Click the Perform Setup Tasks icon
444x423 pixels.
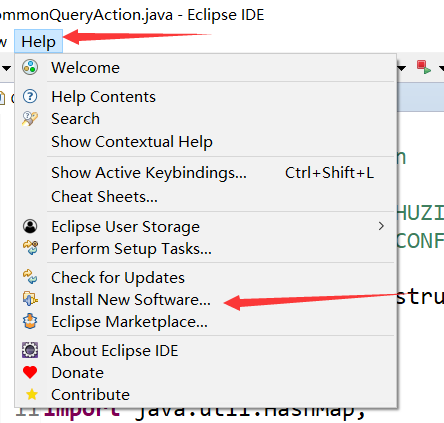click(30, 248)
